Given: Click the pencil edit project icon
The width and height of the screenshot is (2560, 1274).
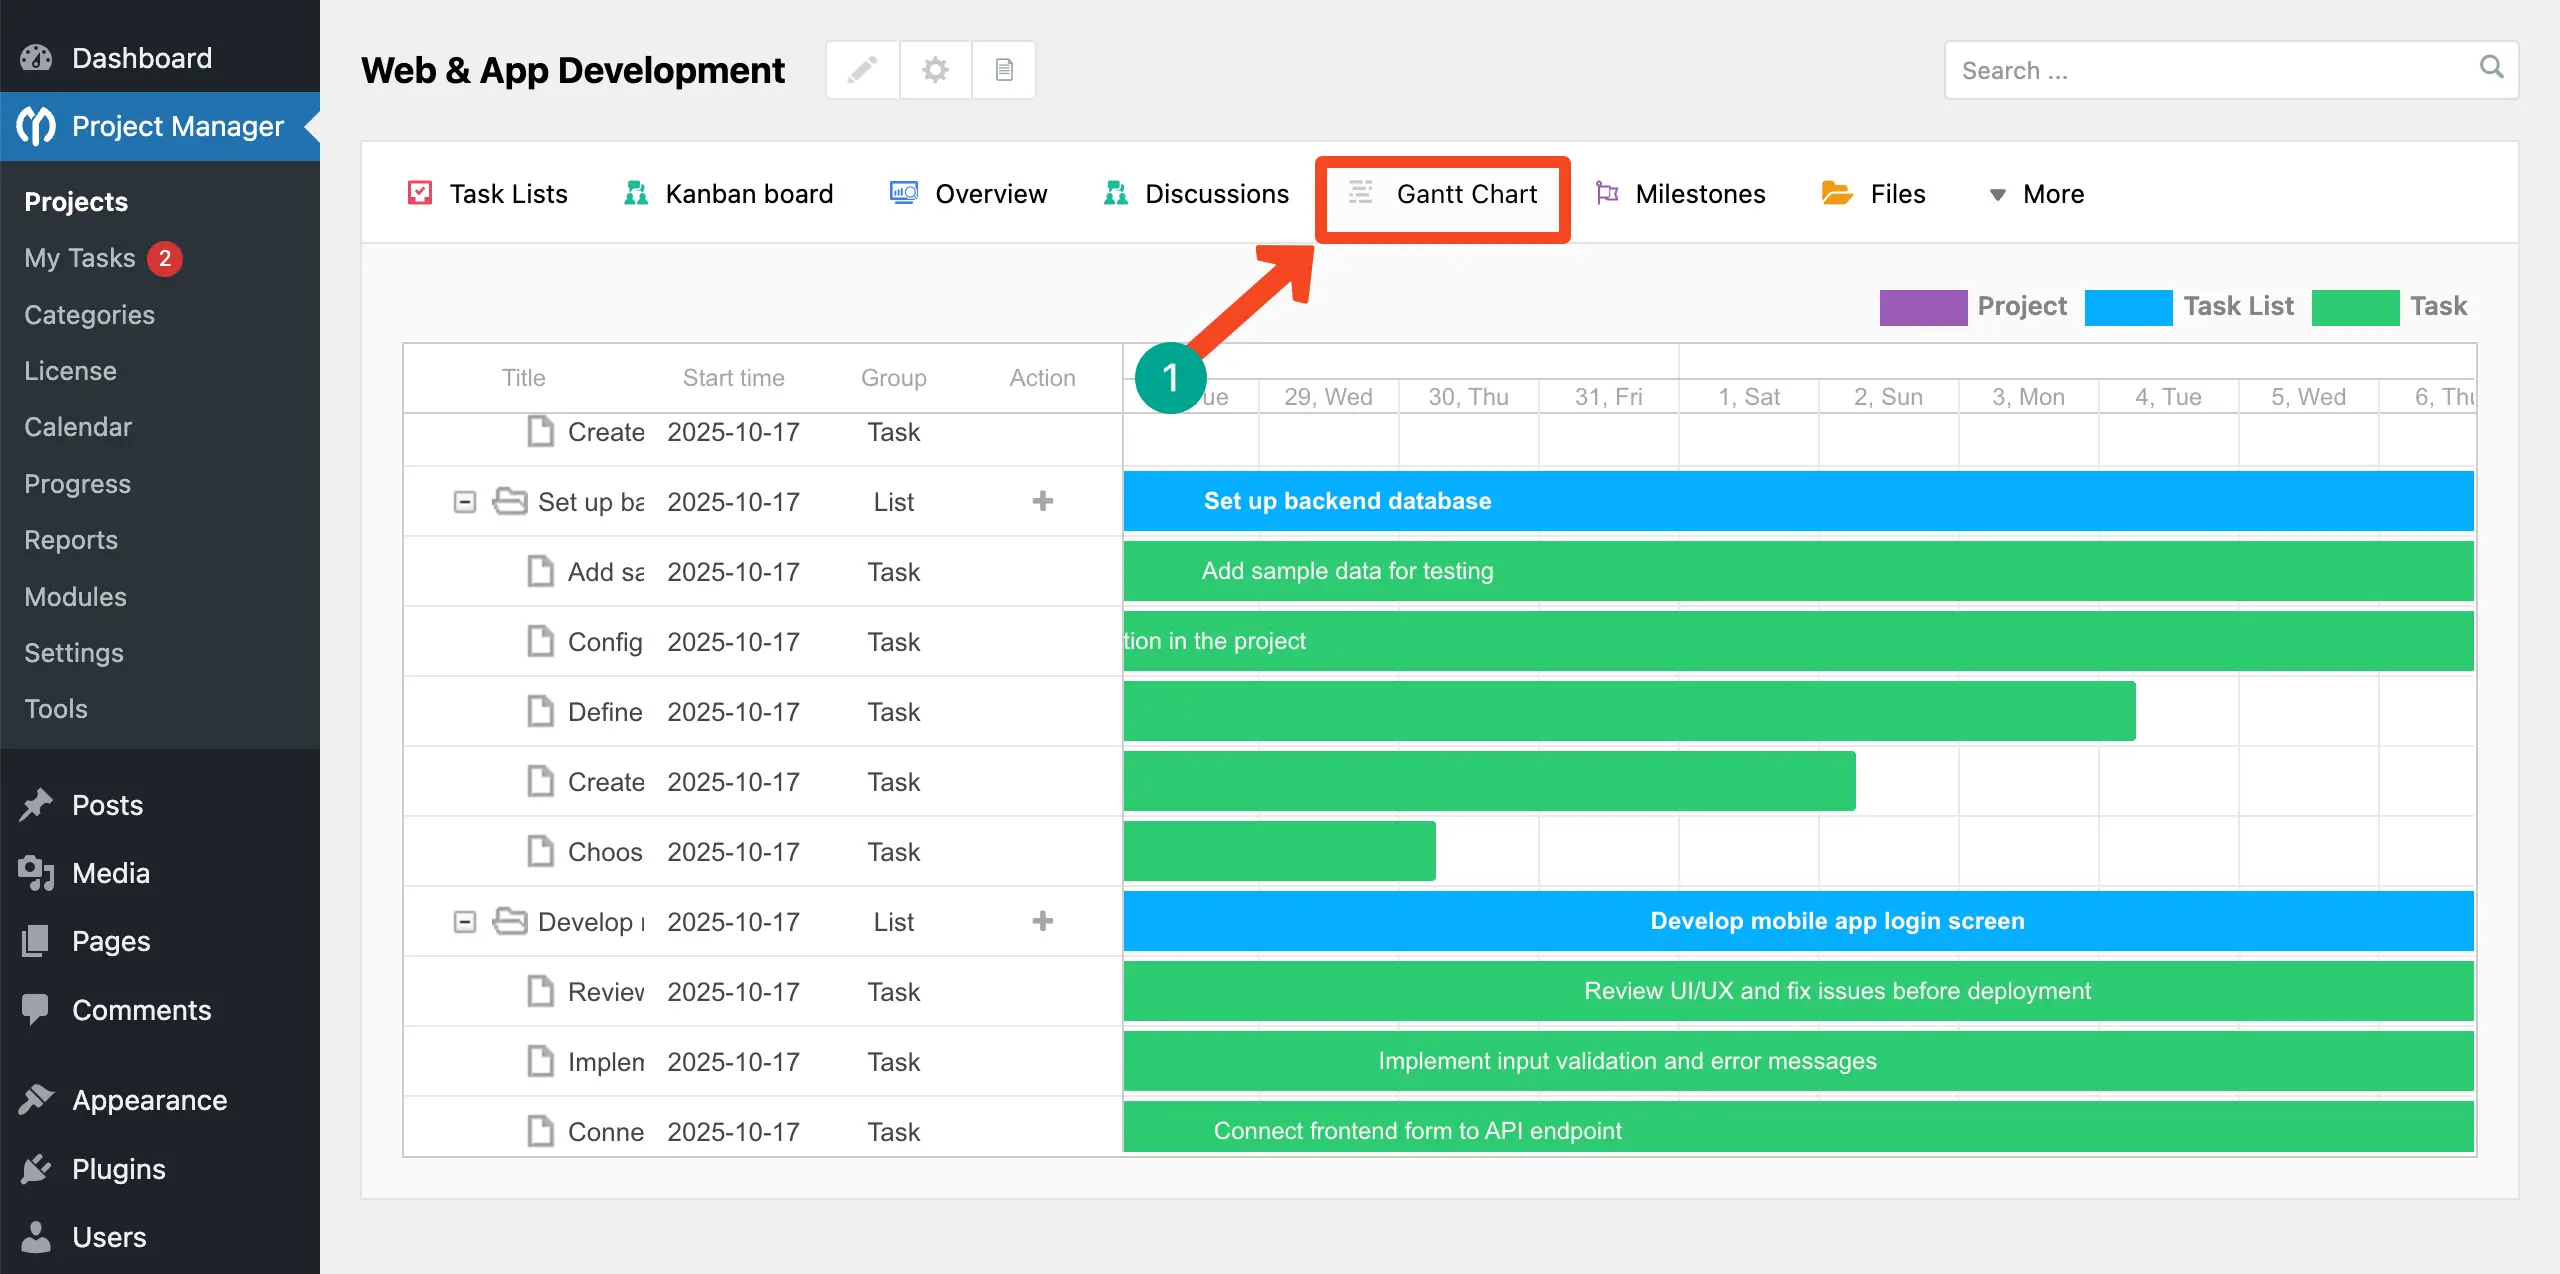Looking at the screenshot, I should [862, 70].
